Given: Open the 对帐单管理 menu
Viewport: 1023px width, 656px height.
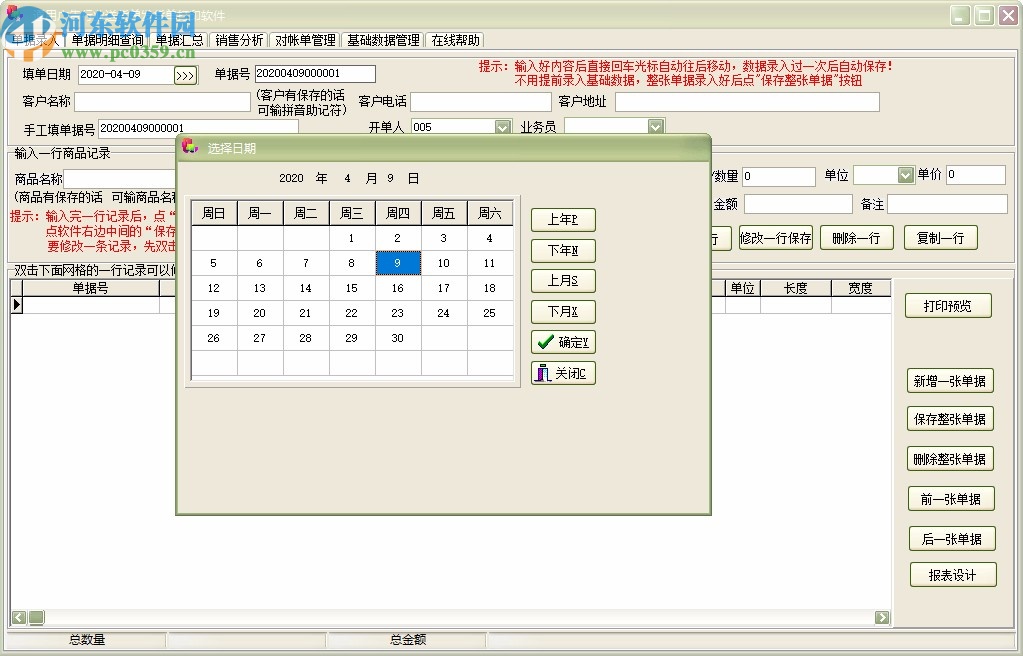Looking at the screenshot, I should 306,40.
